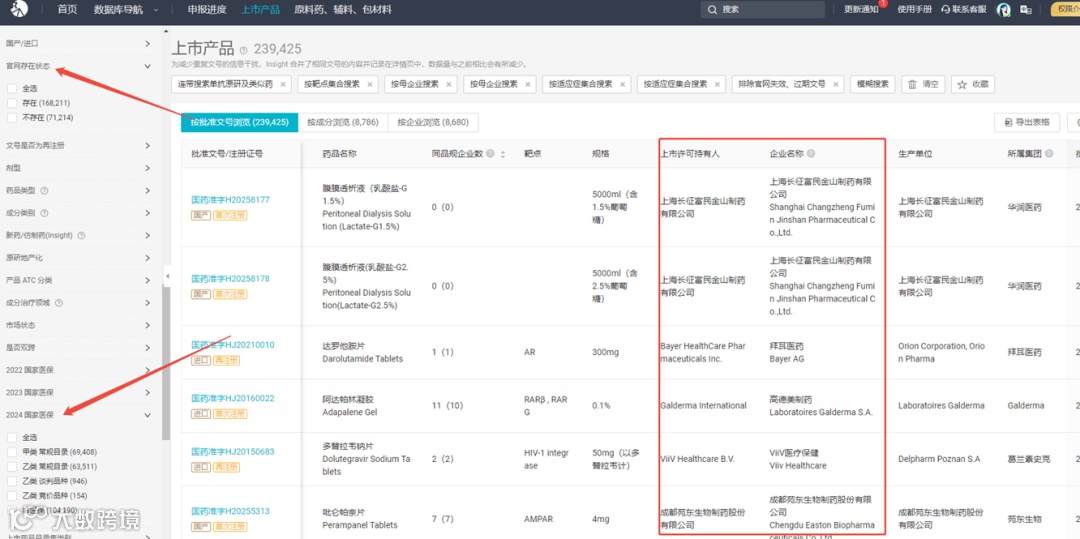Click the 模糊搜索 button
Screen dimensions: 1080x539
873,84
